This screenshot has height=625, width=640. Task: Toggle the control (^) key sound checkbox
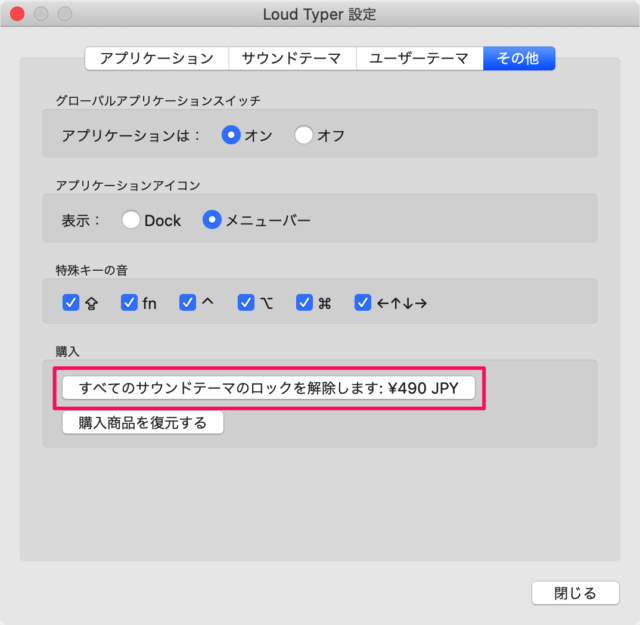tap(187, 303)
